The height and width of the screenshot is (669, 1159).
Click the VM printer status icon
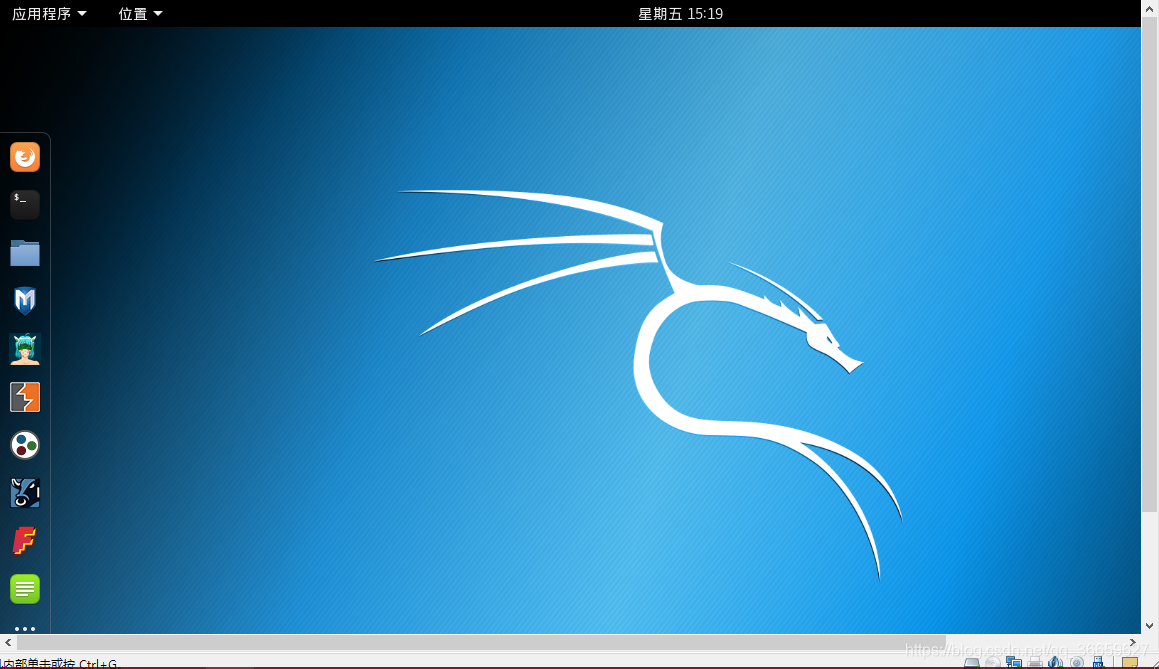[x=1035, y=662]
